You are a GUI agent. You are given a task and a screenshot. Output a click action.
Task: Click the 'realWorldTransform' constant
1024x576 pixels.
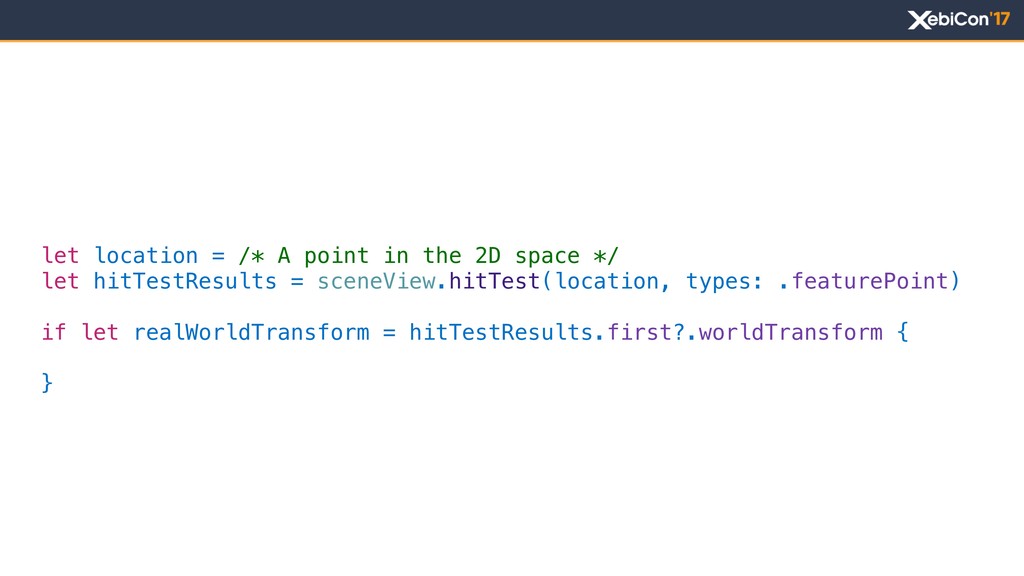pos(251,332)
